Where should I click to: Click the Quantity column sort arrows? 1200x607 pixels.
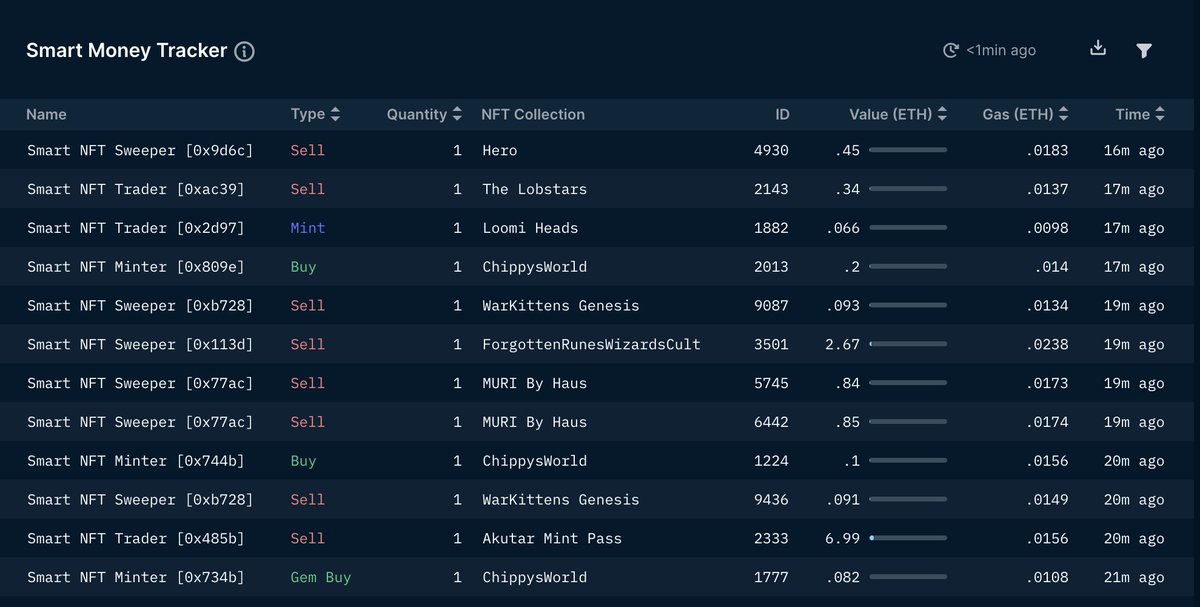[456, 114]
